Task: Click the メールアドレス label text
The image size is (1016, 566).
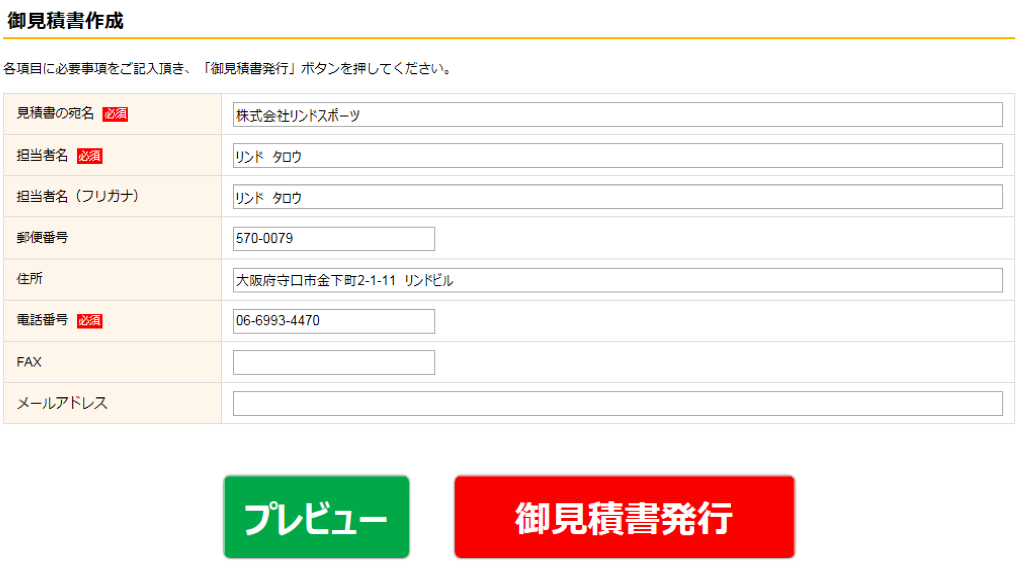Action: (x=62, y=403)
